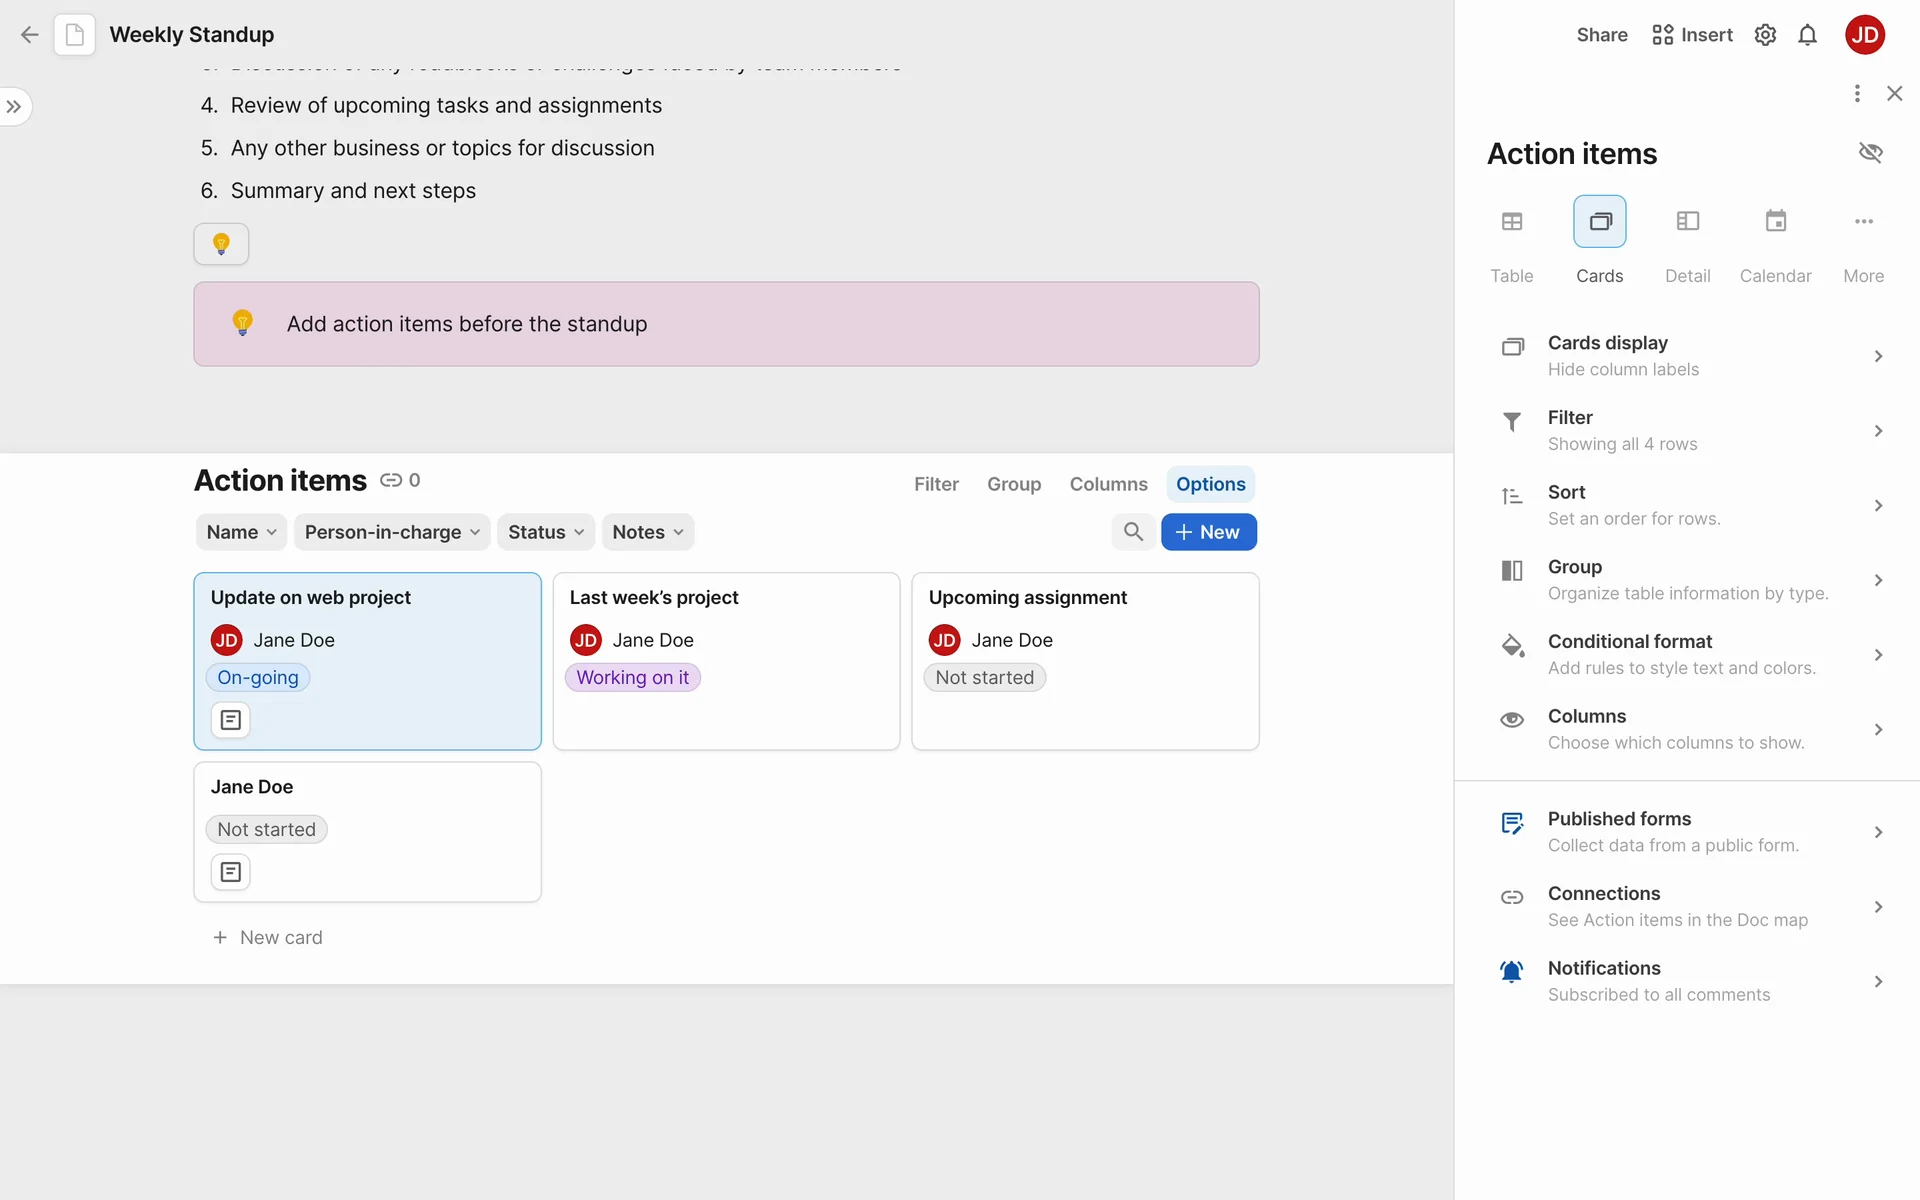
Task: Expand the Conditional format settings
Action: coord(1690,654)
